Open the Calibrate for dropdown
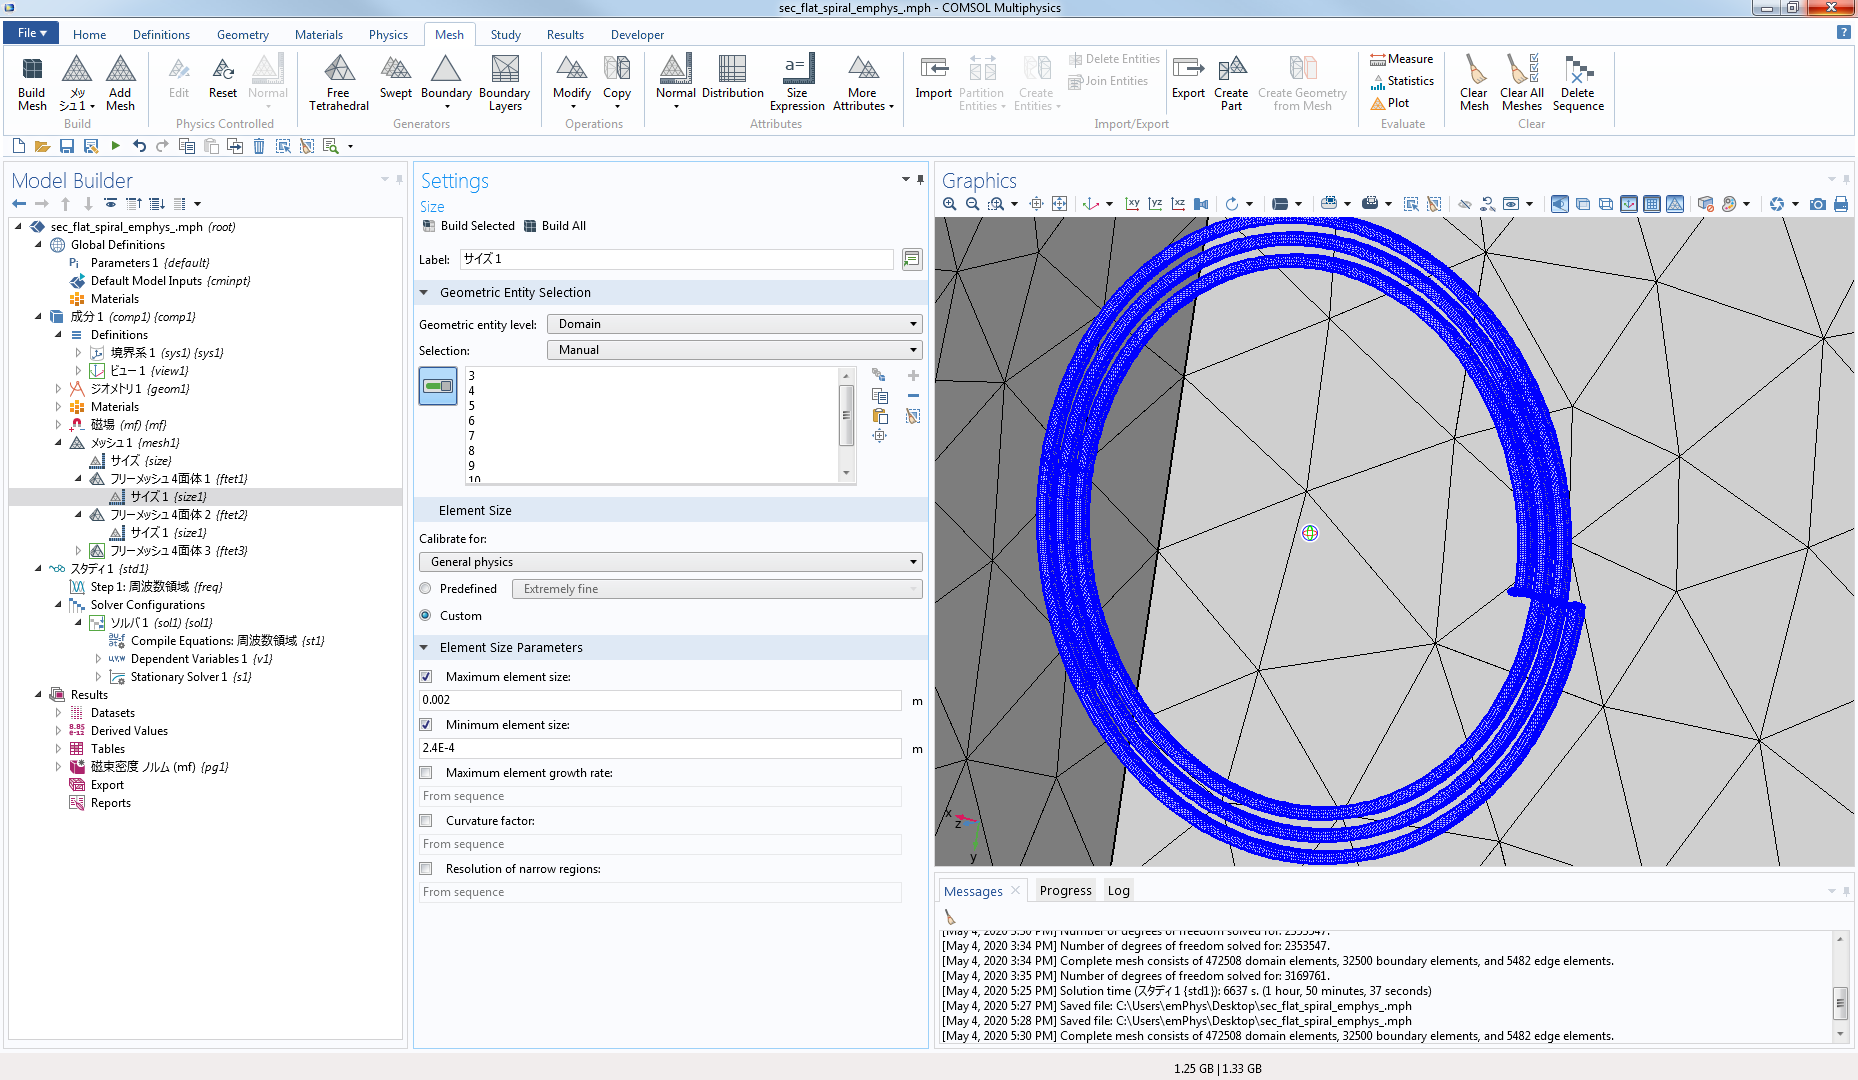This screenshot has height=1080, width=1858. click(670, 562)
